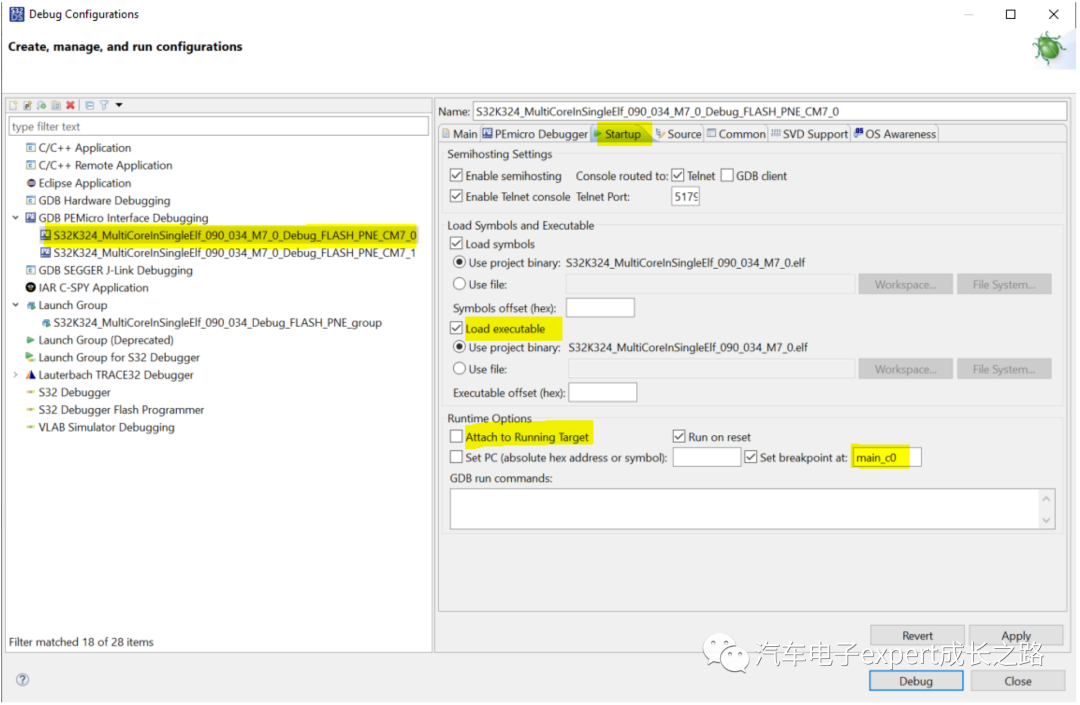Enable GDB client console routing
The height and width of the screenshot is (705, 1080).
click(727, 176)
